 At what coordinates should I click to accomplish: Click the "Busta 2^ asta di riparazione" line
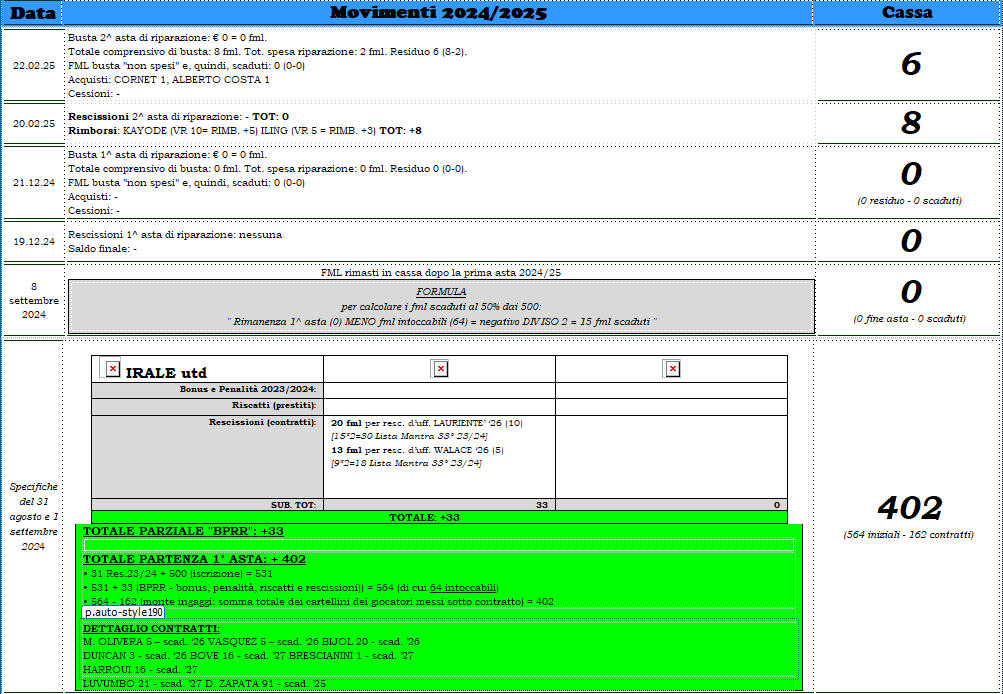click(167, 38)
